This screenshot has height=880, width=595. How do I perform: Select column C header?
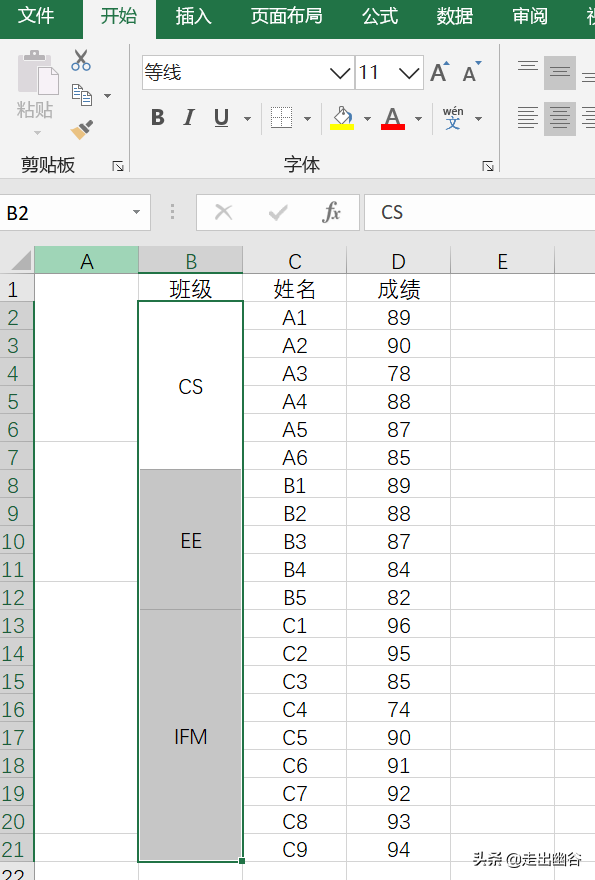point(295,260)
